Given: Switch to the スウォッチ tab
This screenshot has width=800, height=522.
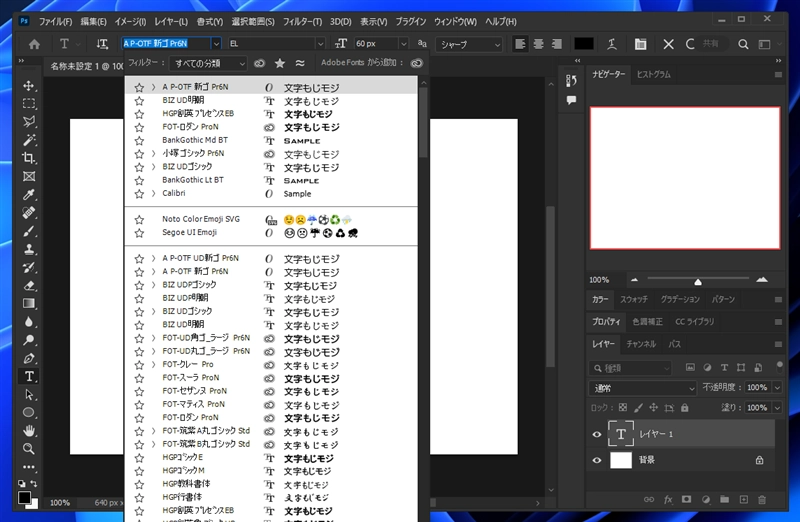Looking at the screenshot, I should 634,300.
